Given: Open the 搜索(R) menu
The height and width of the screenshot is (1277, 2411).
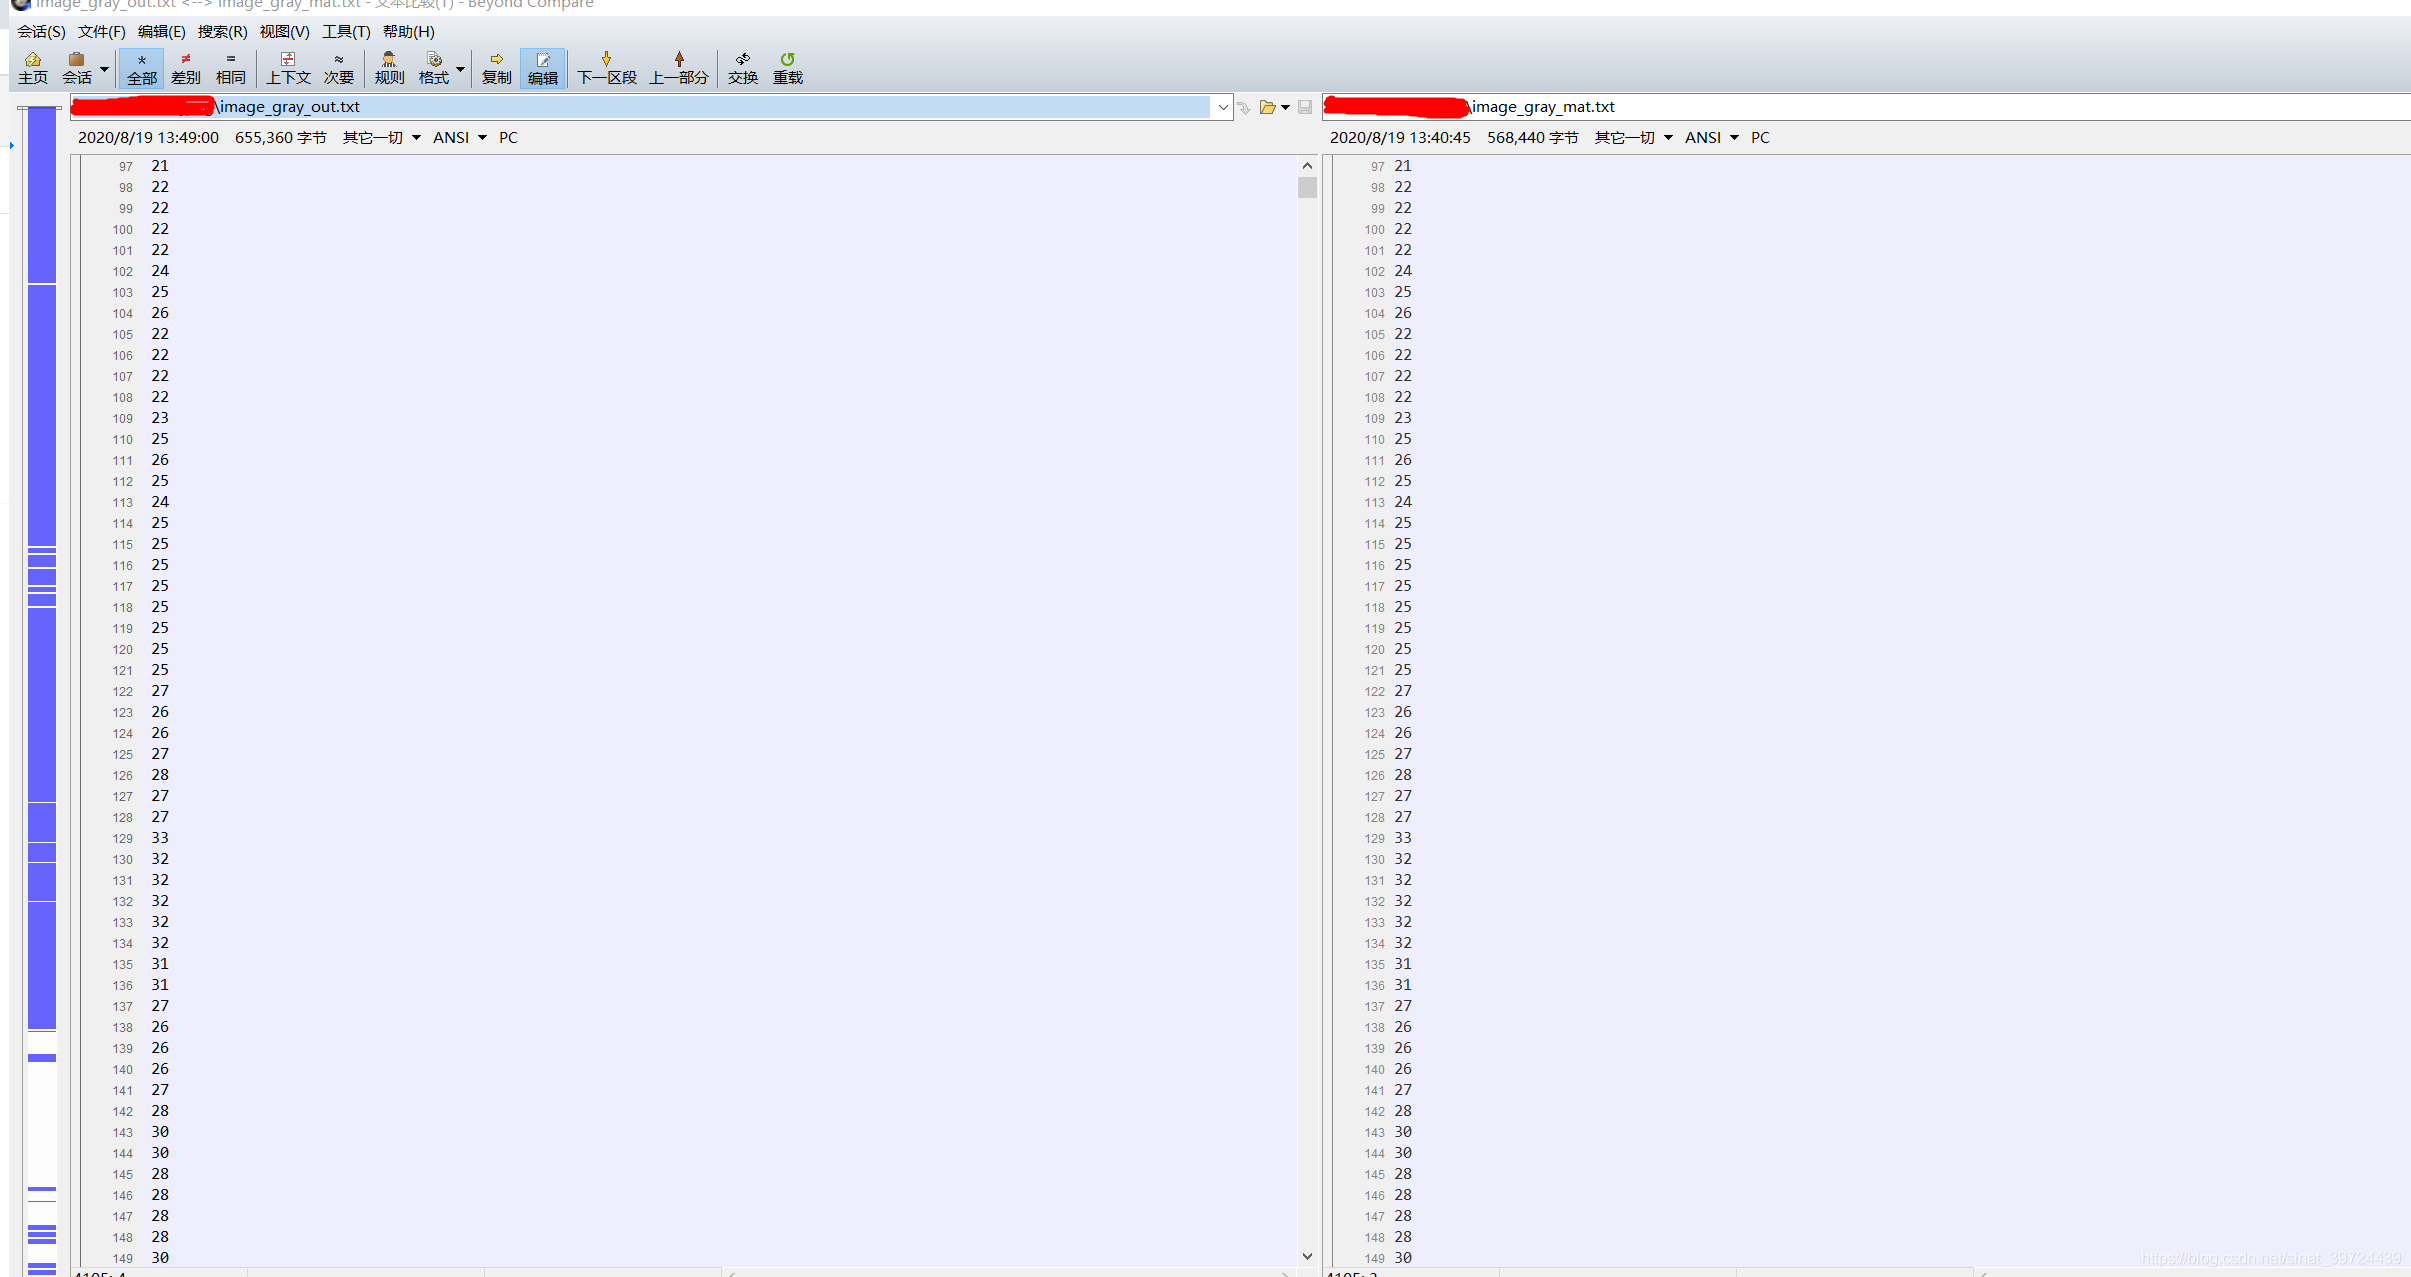Looking at the screenshot, I should click(x=222, y=32).
